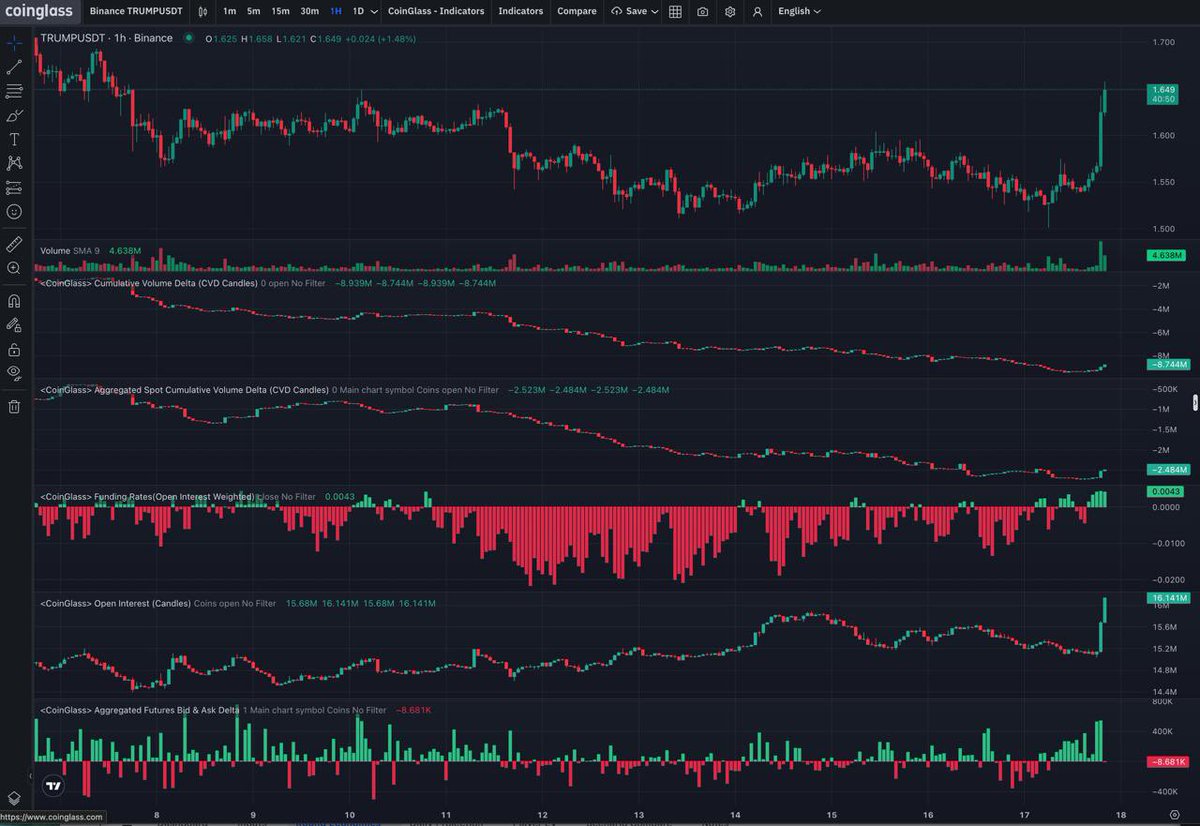
Task: Switch to the 1m timeframe
Action: [x=230, y=11]
